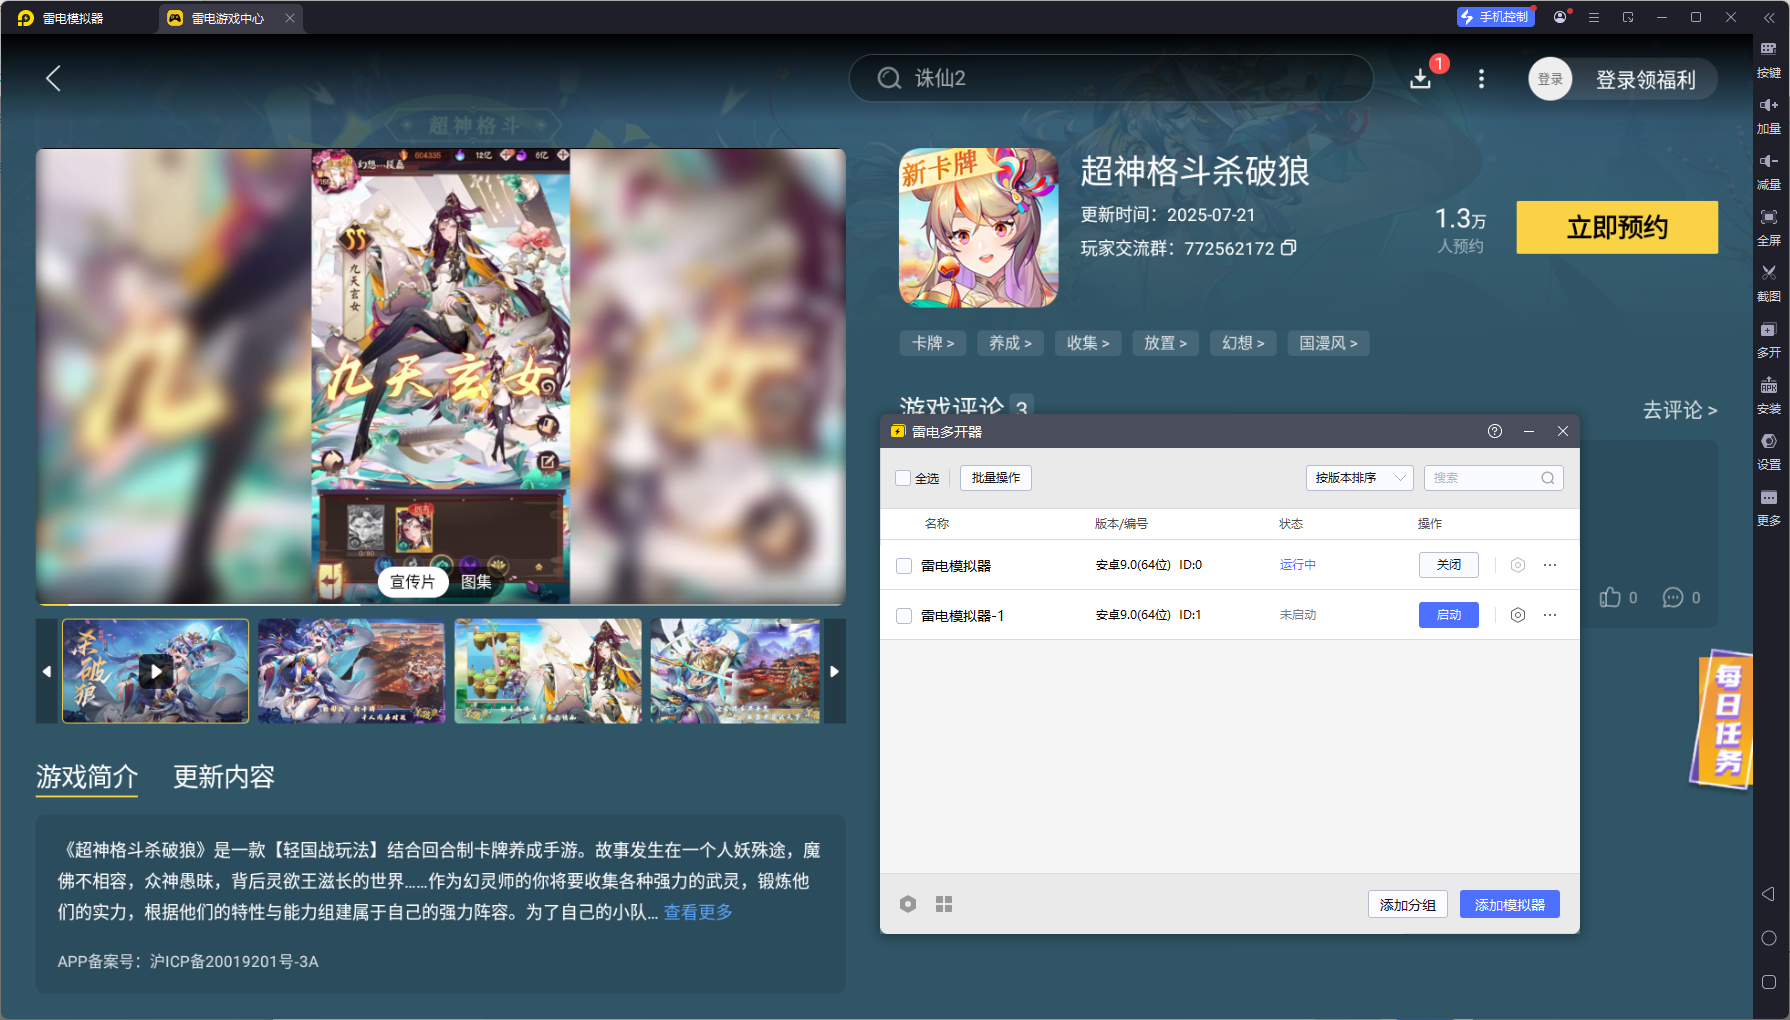Open 设置 settings in right sidebar

1769,451
